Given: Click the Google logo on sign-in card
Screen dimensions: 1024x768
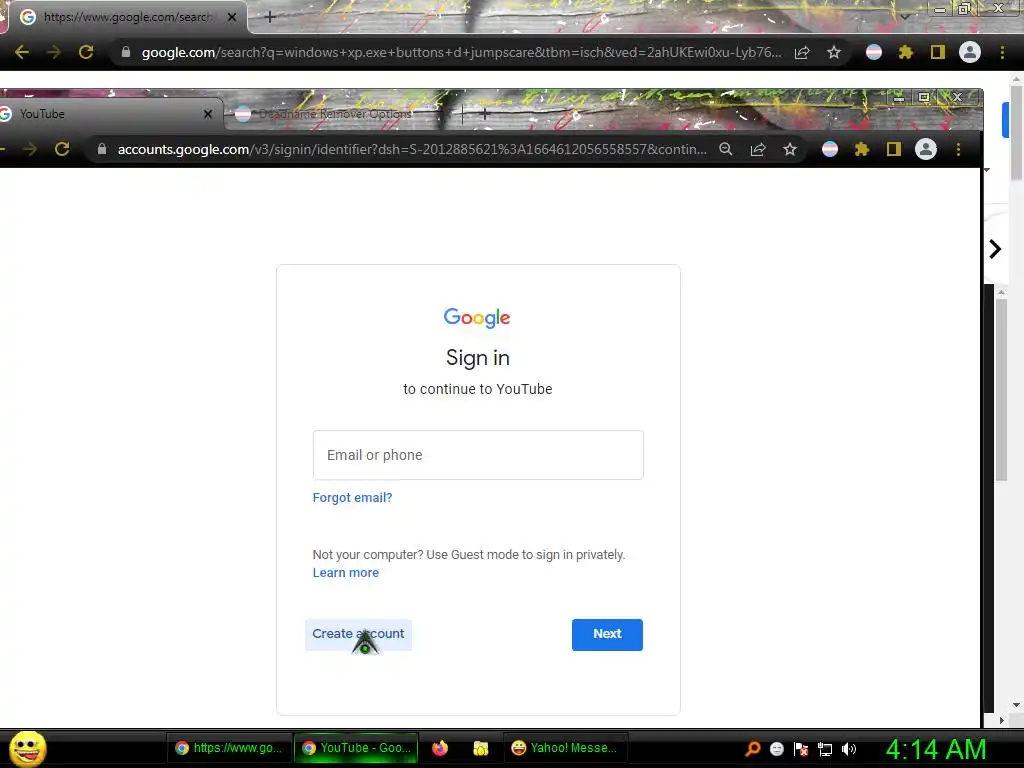Looking at the screenshot, I should click(477, 317).
